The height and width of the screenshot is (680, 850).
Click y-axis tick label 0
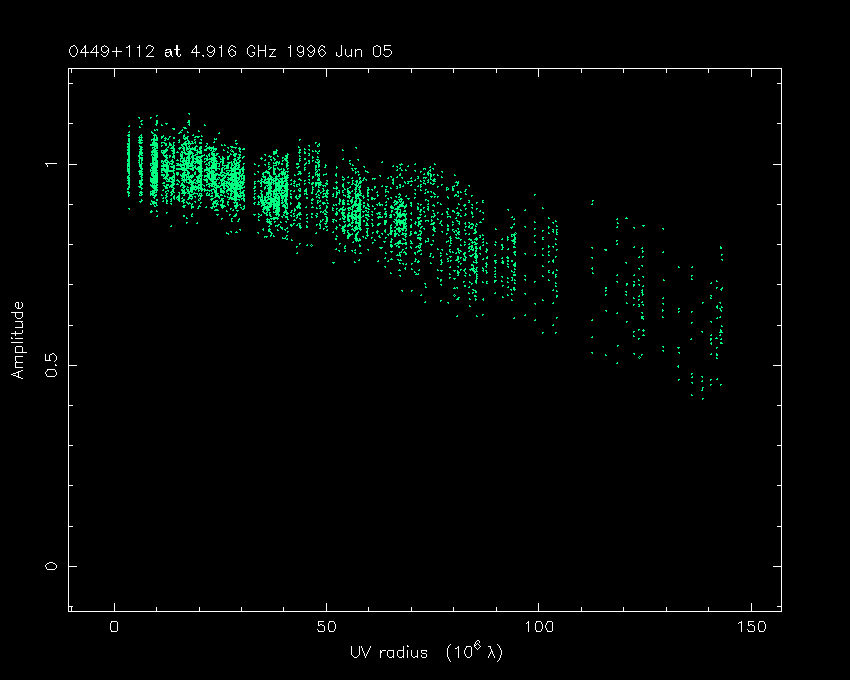coord(52,566)
